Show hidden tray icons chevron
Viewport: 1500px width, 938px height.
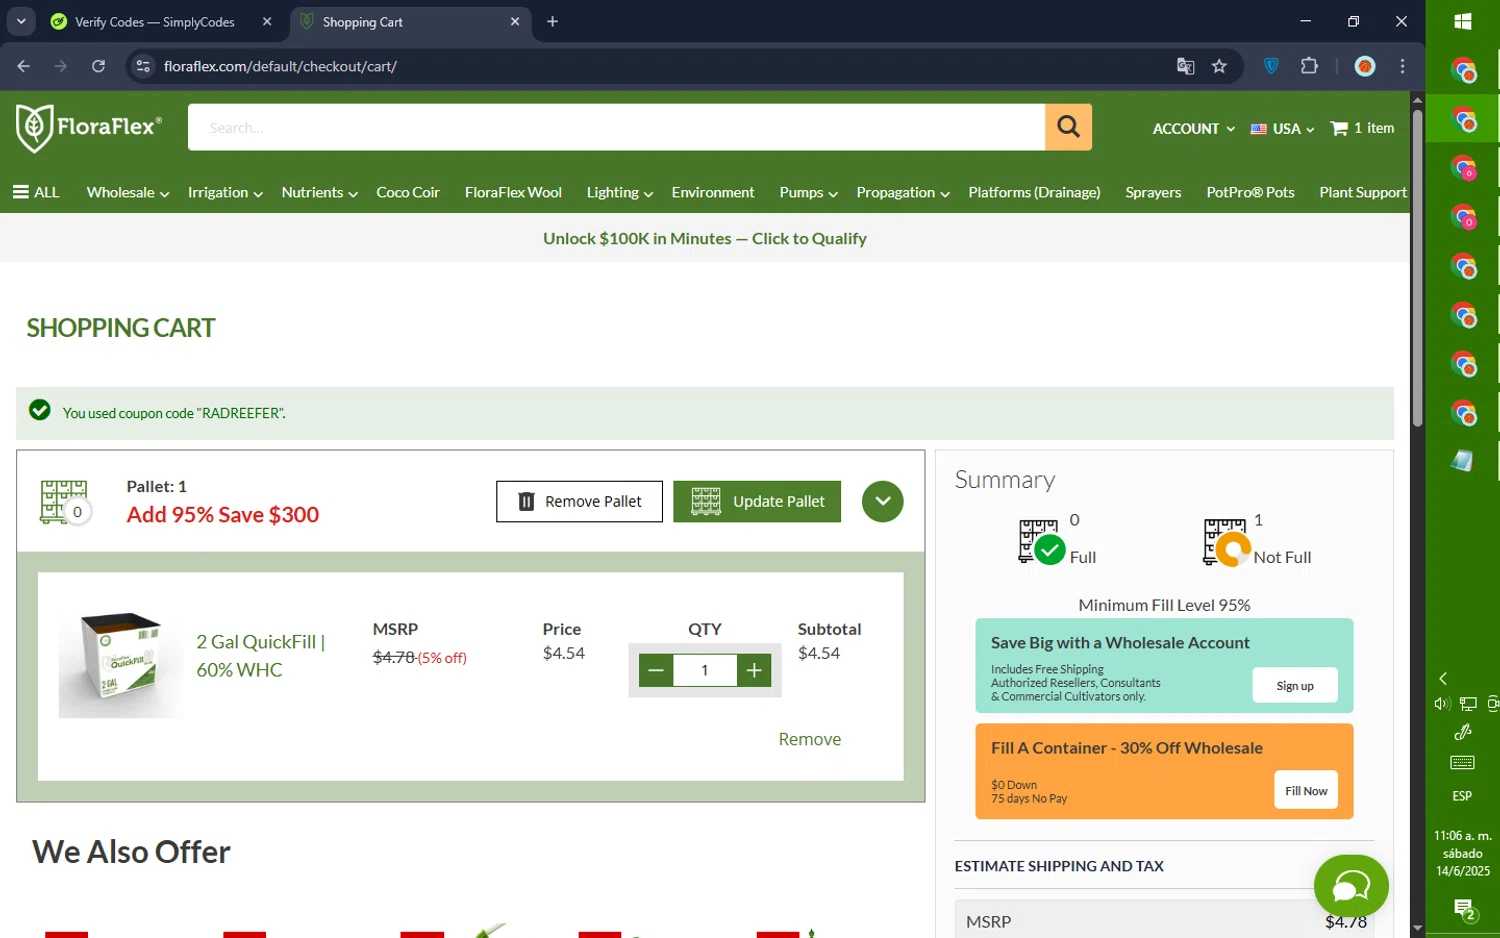1443,678
